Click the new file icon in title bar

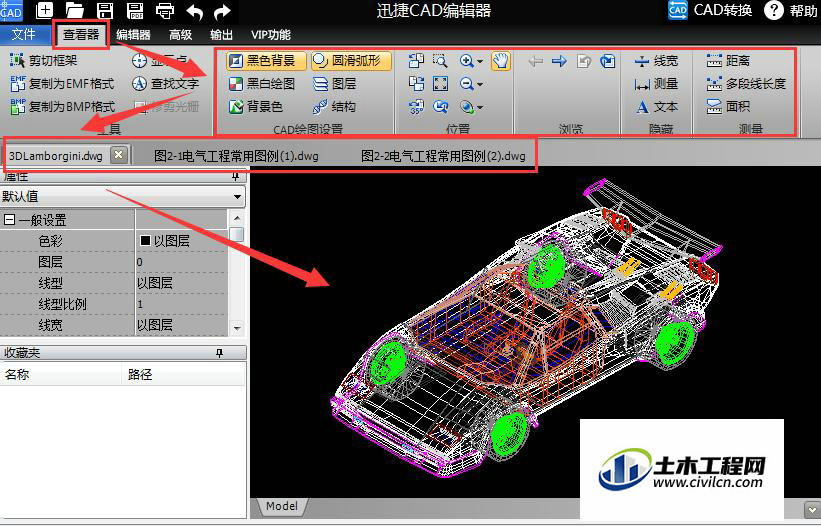(x=45, y=10)
